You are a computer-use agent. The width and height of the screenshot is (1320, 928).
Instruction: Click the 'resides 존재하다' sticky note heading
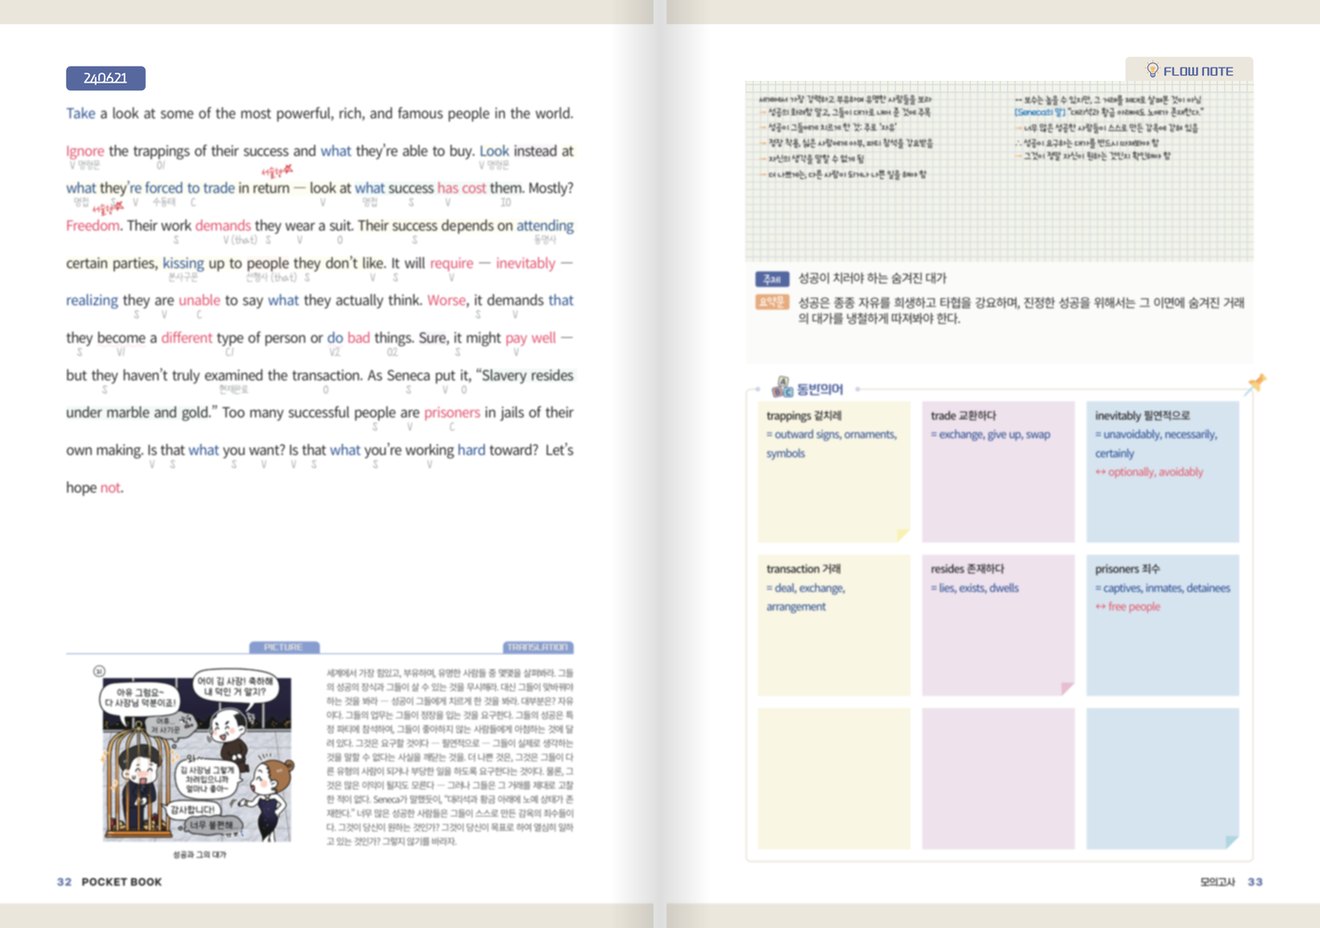point(967,569)
